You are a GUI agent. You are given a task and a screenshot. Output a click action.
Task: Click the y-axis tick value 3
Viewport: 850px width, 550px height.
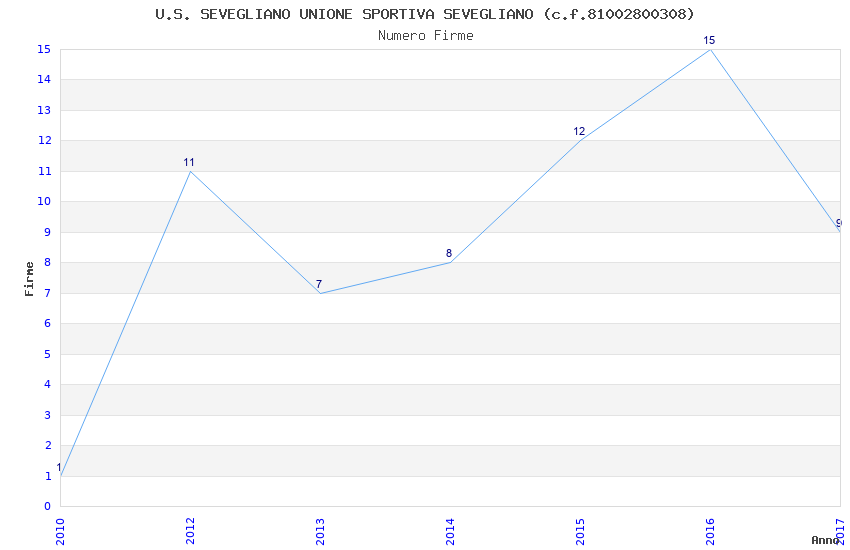tap(48, 415)
